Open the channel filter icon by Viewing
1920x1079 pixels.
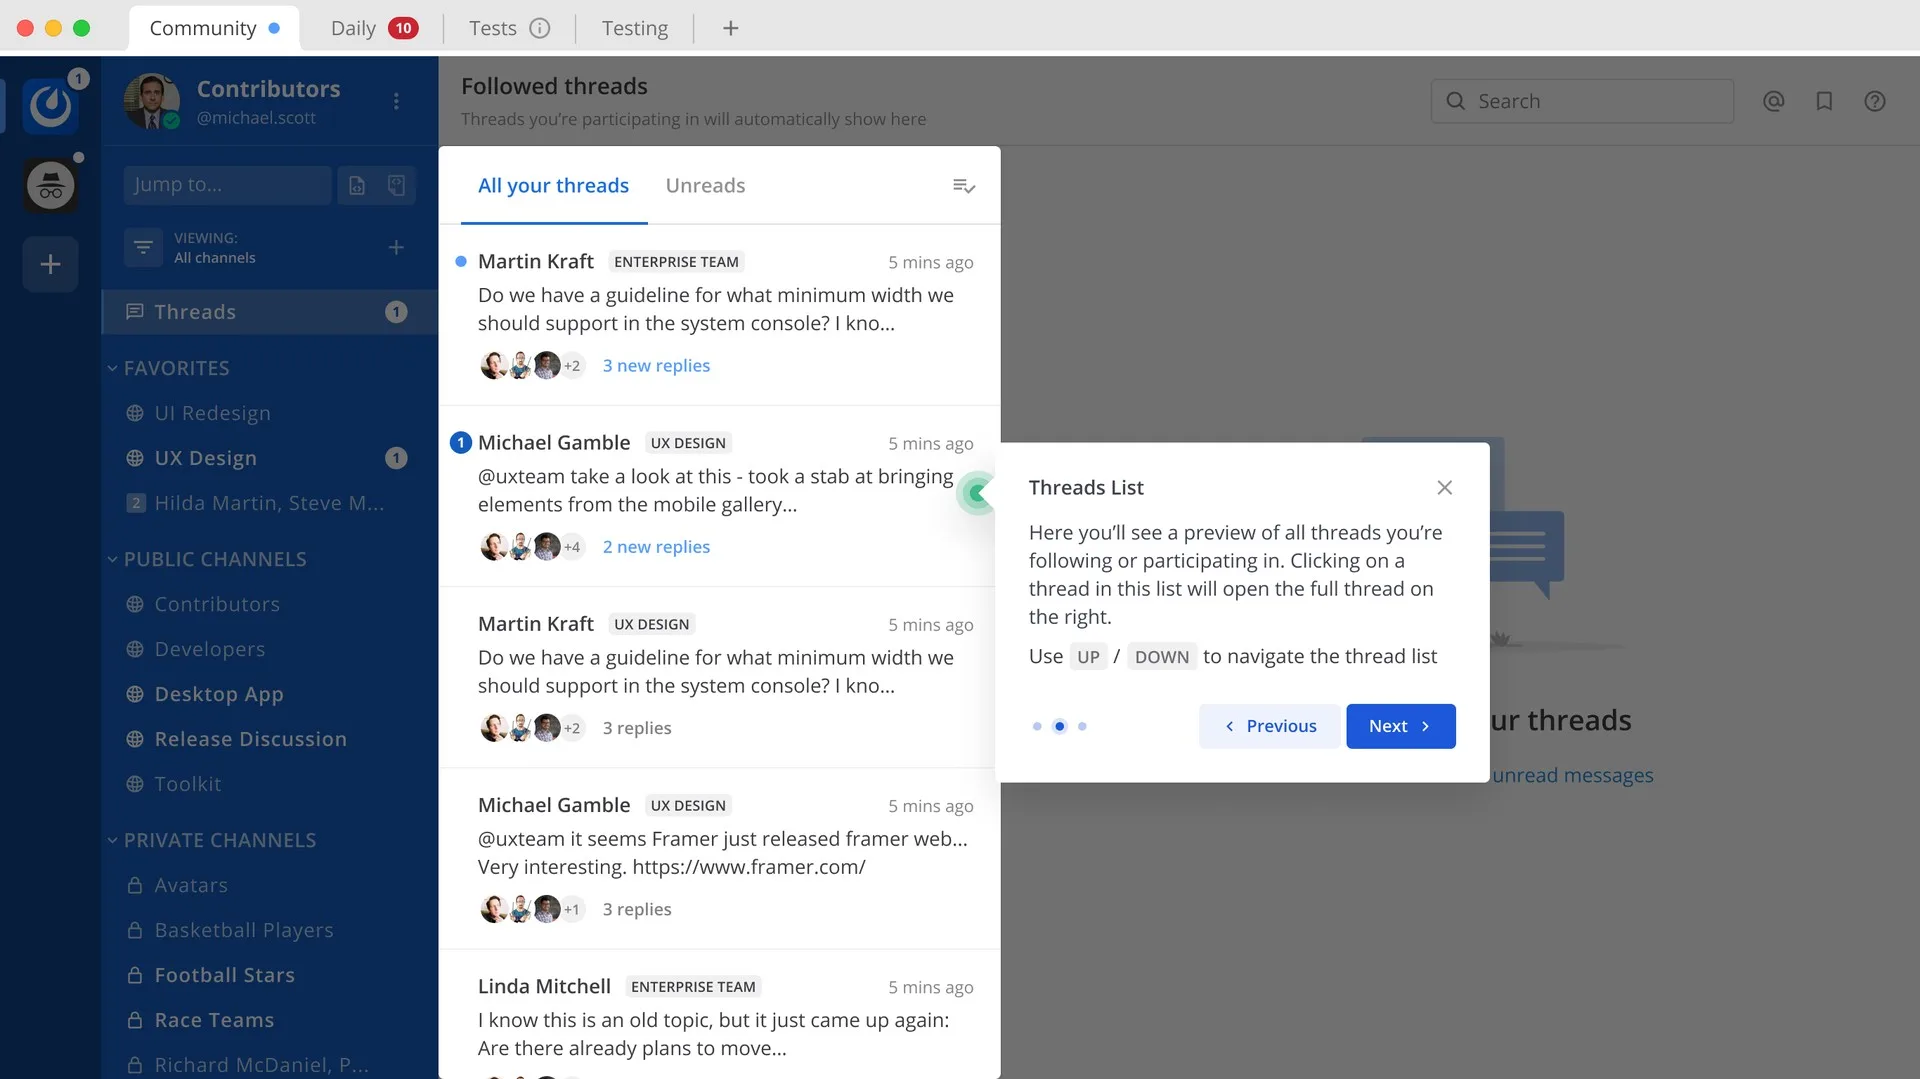[143, 247]
